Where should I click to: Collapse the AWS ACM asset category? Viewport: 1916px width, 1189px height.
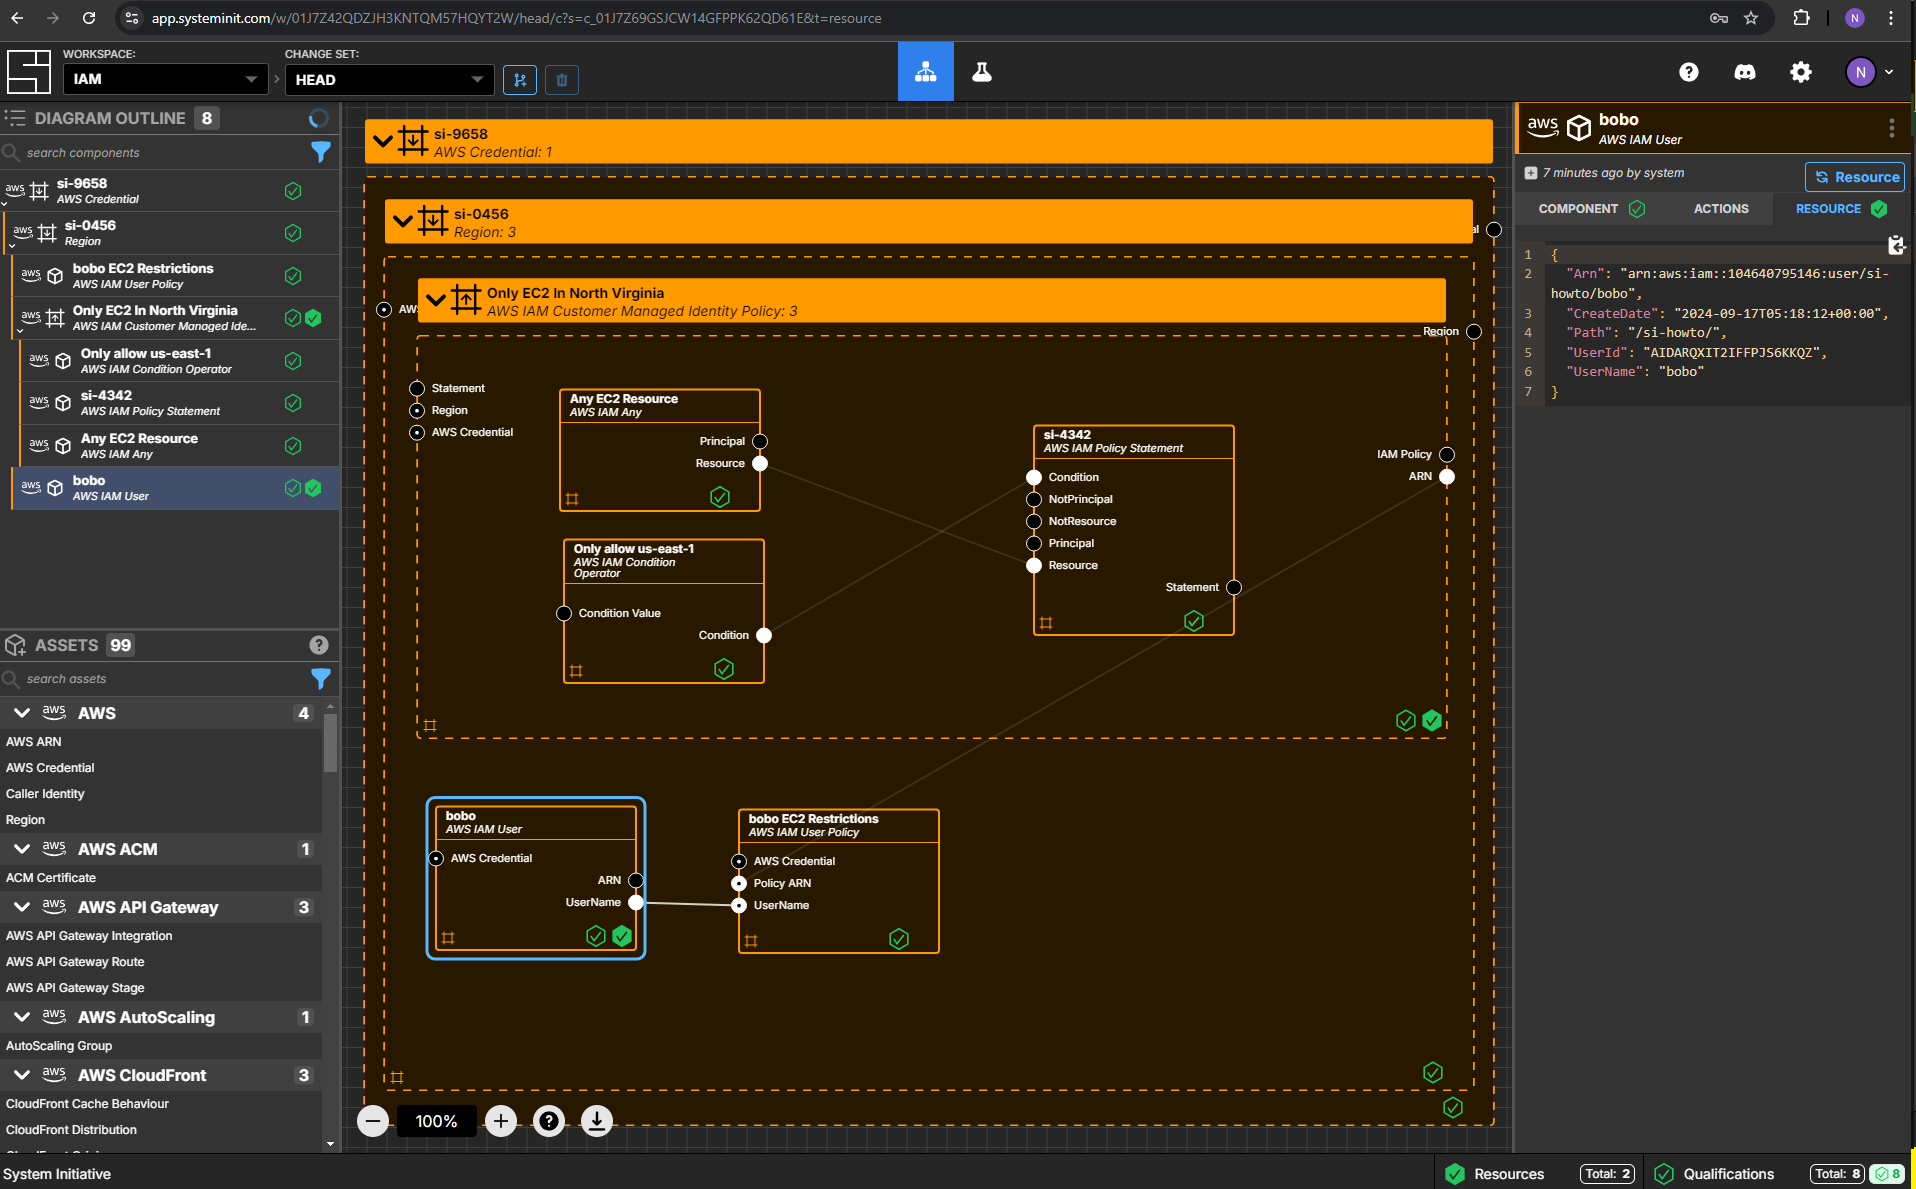pos(22,849)
